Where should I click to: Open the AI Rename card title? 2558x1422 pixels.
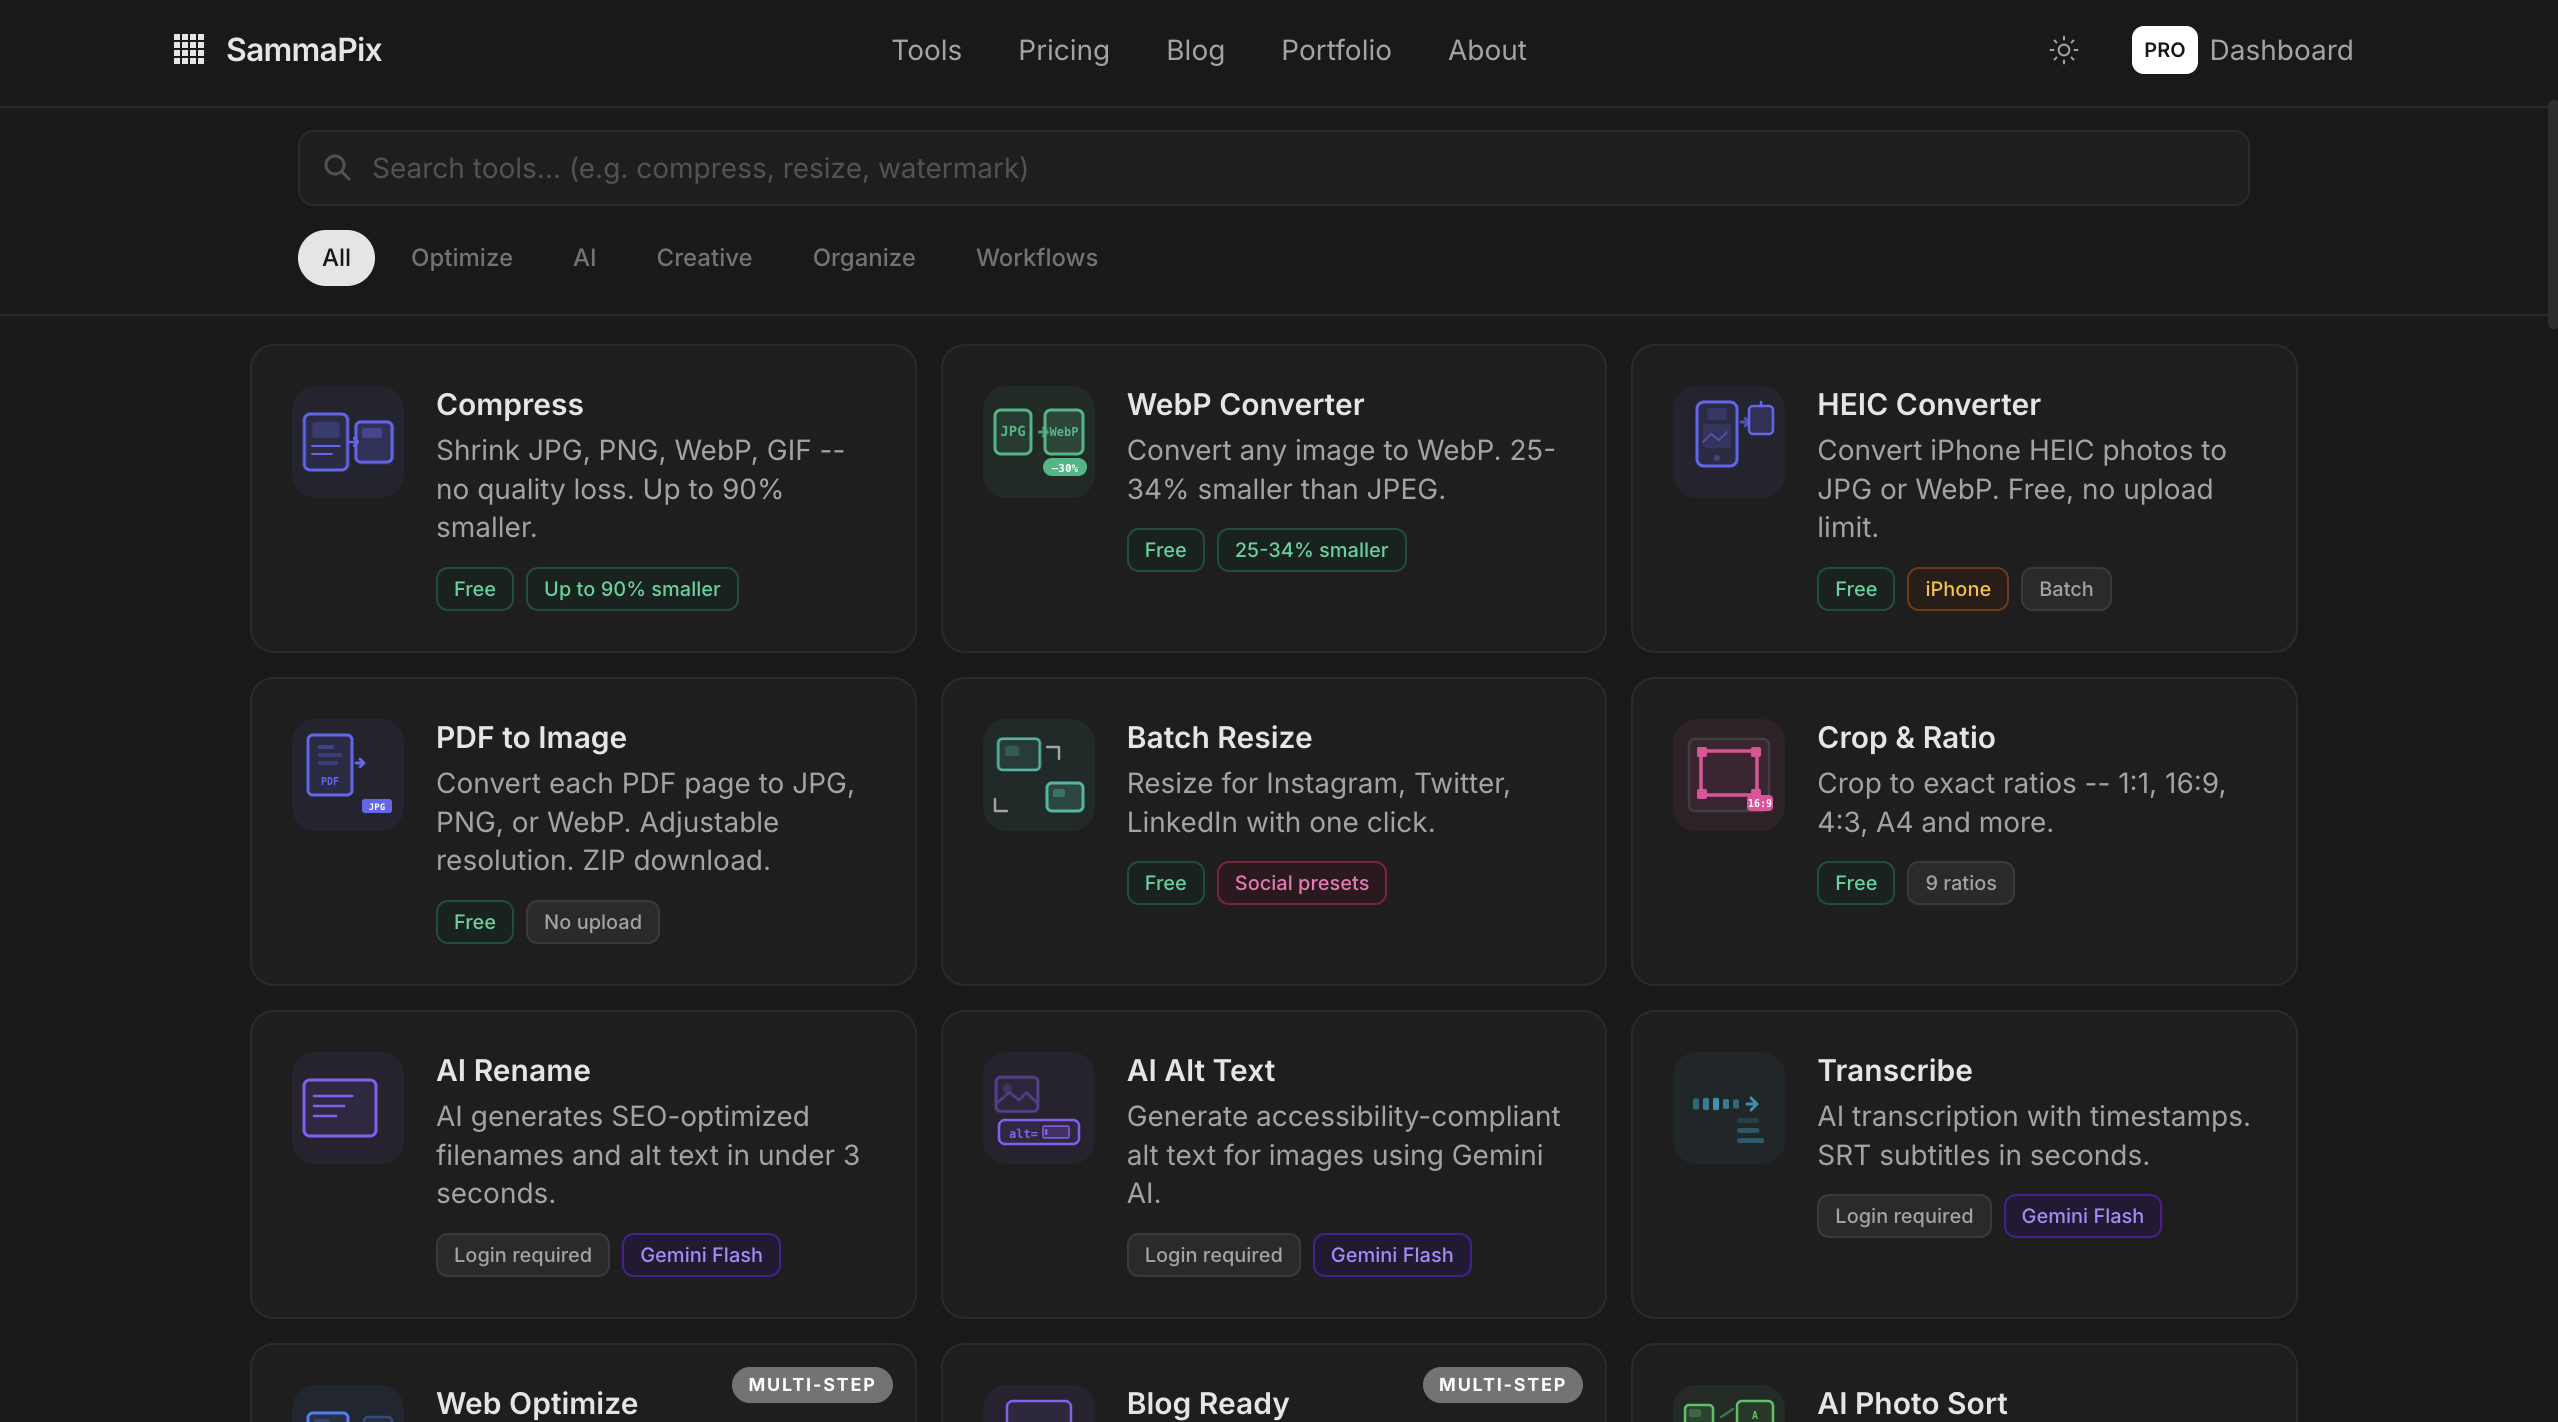513,1070
